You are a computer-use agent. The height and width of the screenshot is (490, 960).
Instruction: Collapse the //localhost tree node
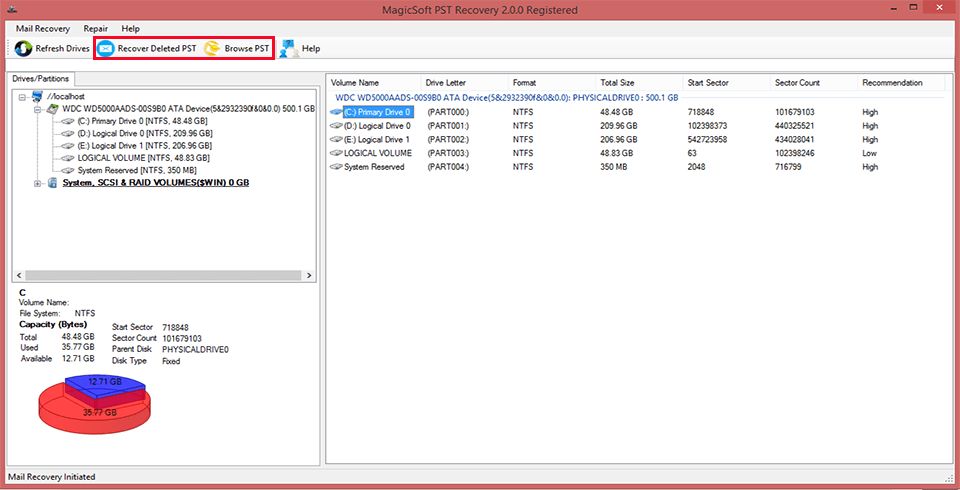(x=23, y=97)
